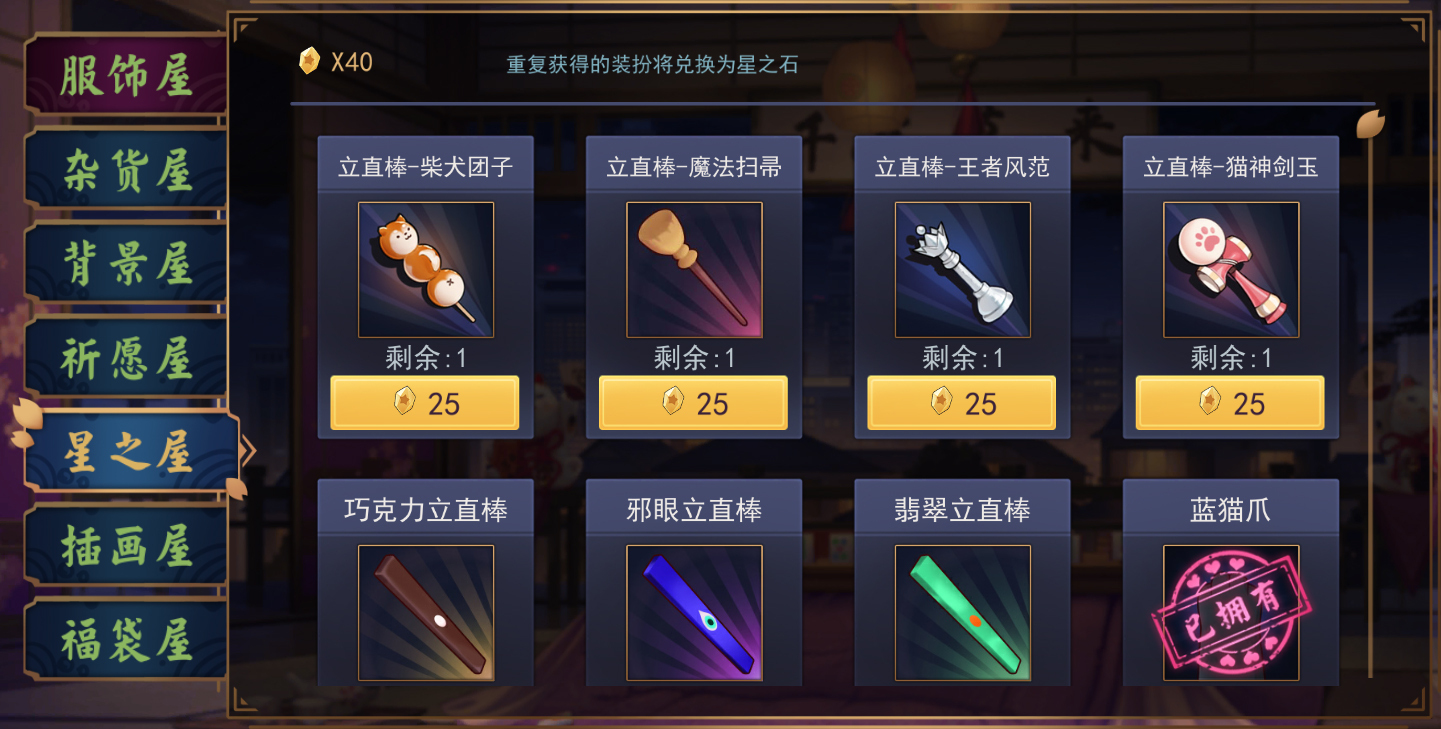Choose the green jade stick icon
Viewport: 1441px width, 729px height.
click(963, 613)
